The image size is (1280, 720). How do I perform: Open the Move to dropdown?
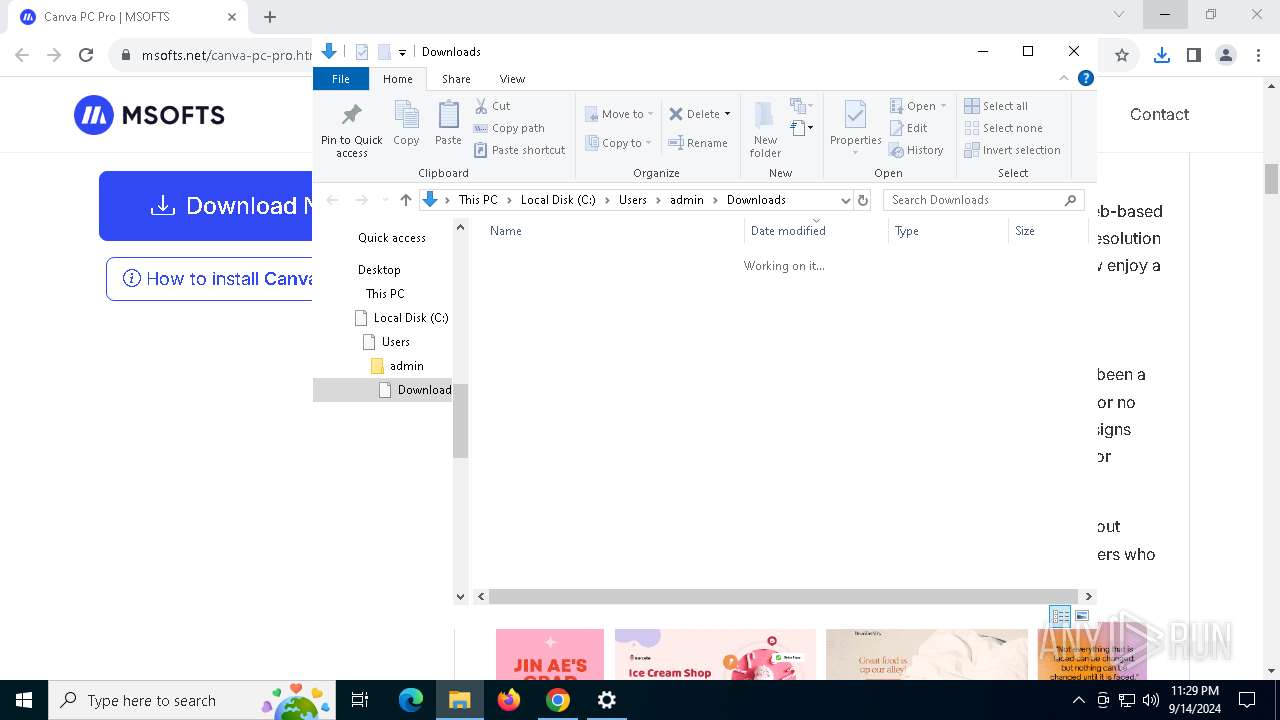pyautogui.click(x=619, y=114)
